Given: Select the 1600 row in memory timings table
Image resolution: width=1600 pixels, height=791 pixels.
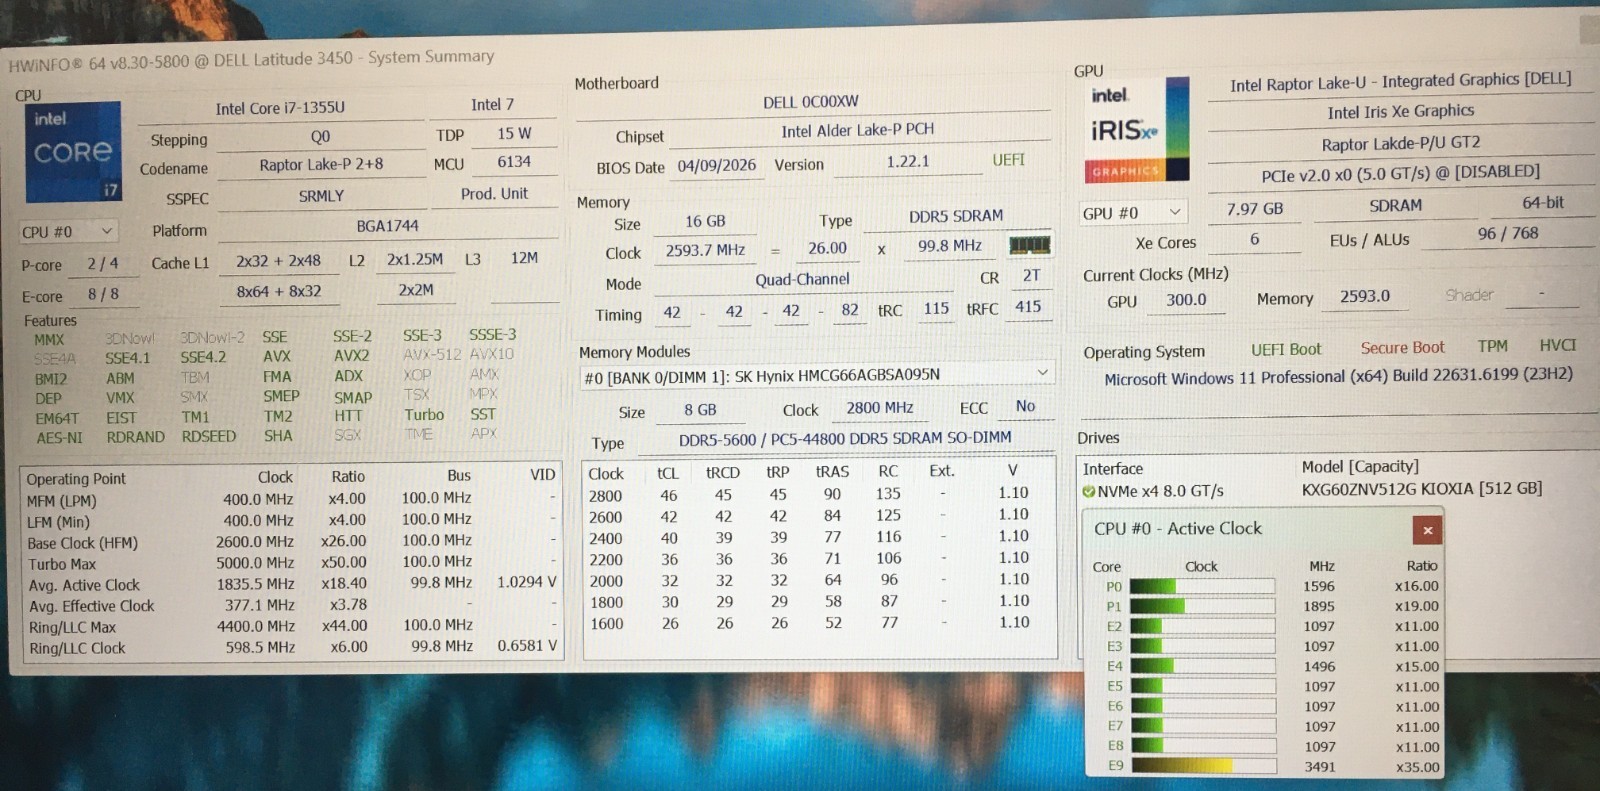Looking at the screenshot, I should click(x=818, y=623).
